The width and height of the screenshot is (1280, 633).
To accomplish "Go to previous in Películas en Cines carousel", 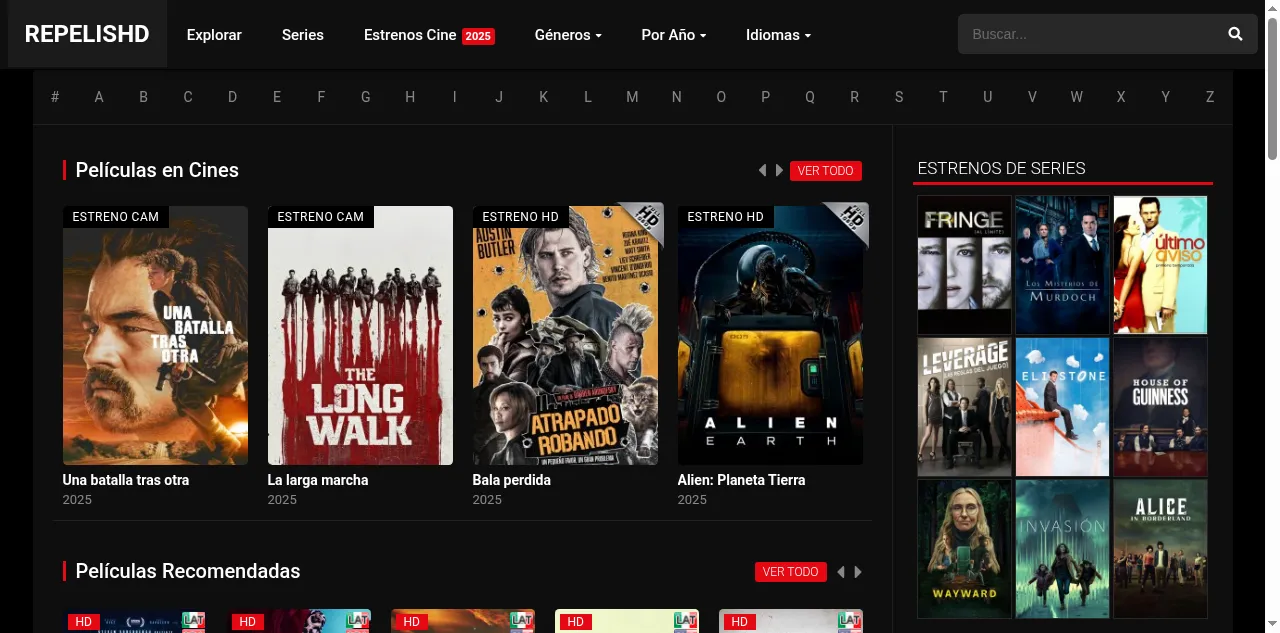I will pyautogui.click(x=762, y=171).
